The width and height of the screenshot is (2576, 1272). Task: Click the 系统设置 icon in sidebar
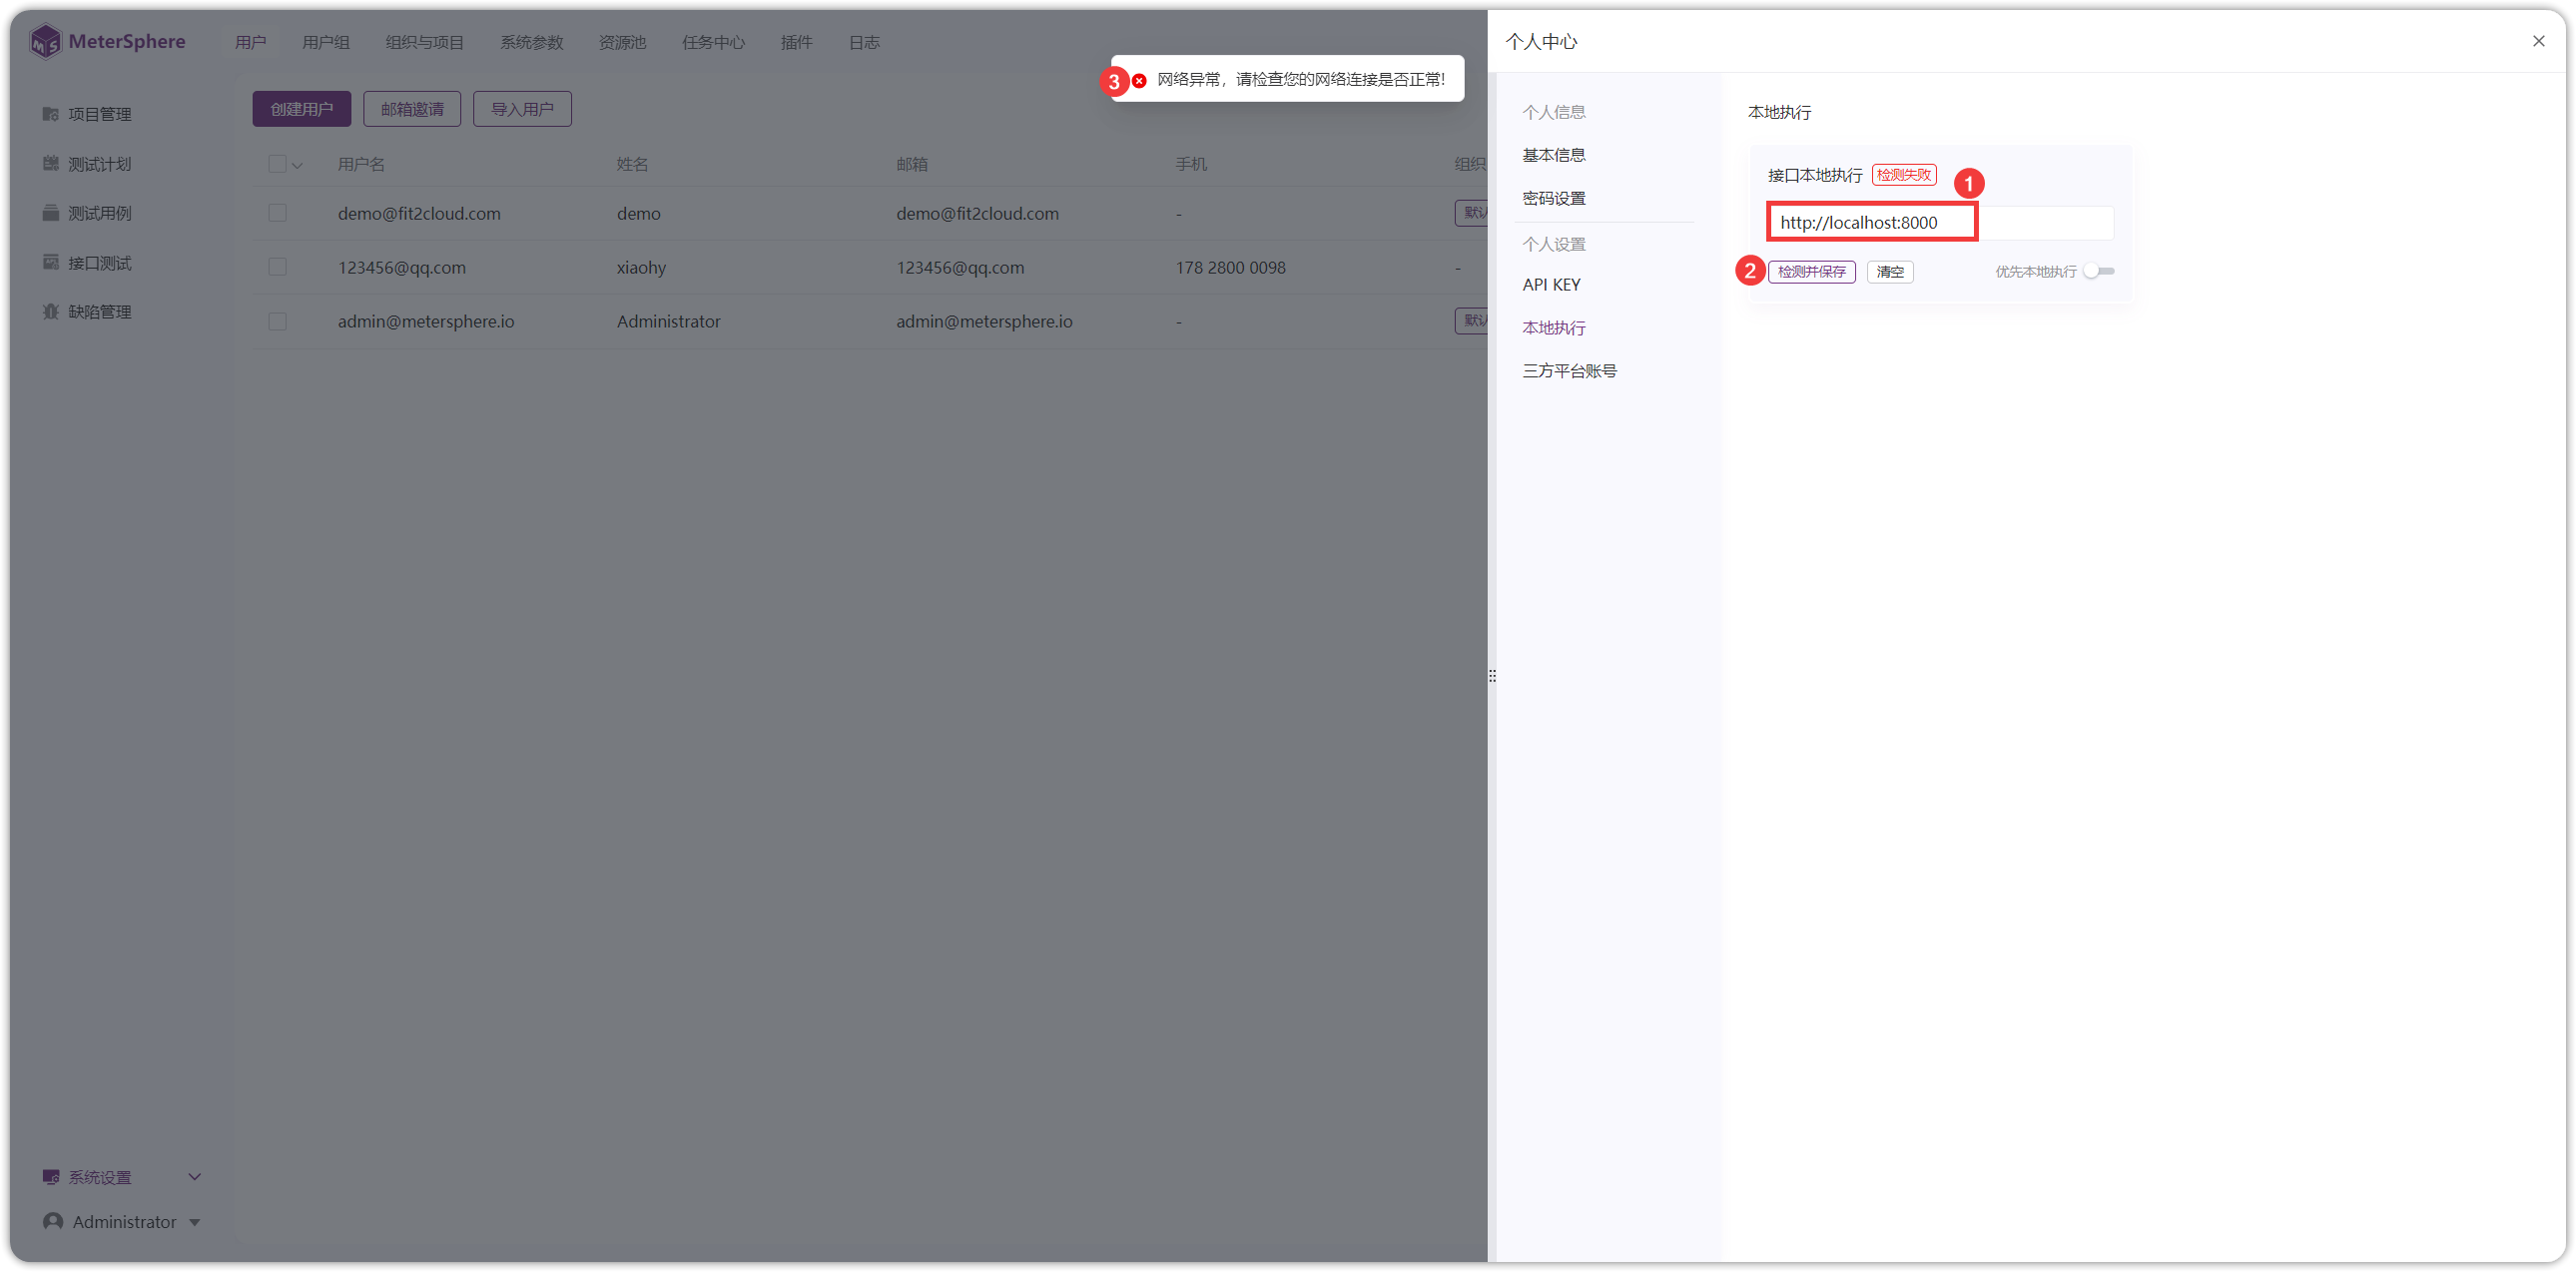(x=50, y=1177)
